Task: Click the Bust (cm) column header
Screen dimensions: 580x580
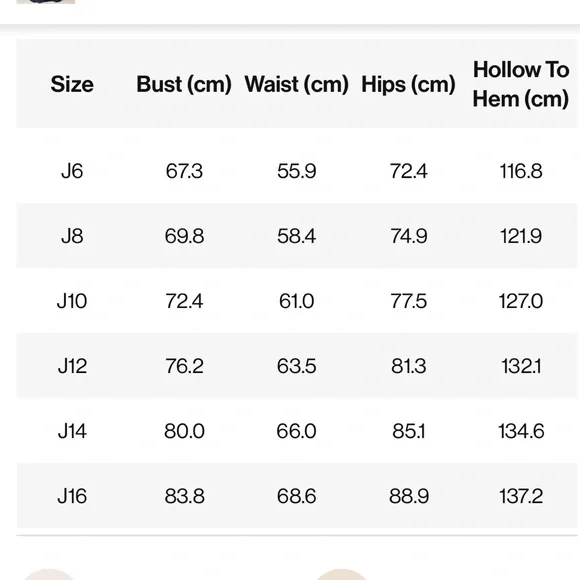Action: (184, 84)
